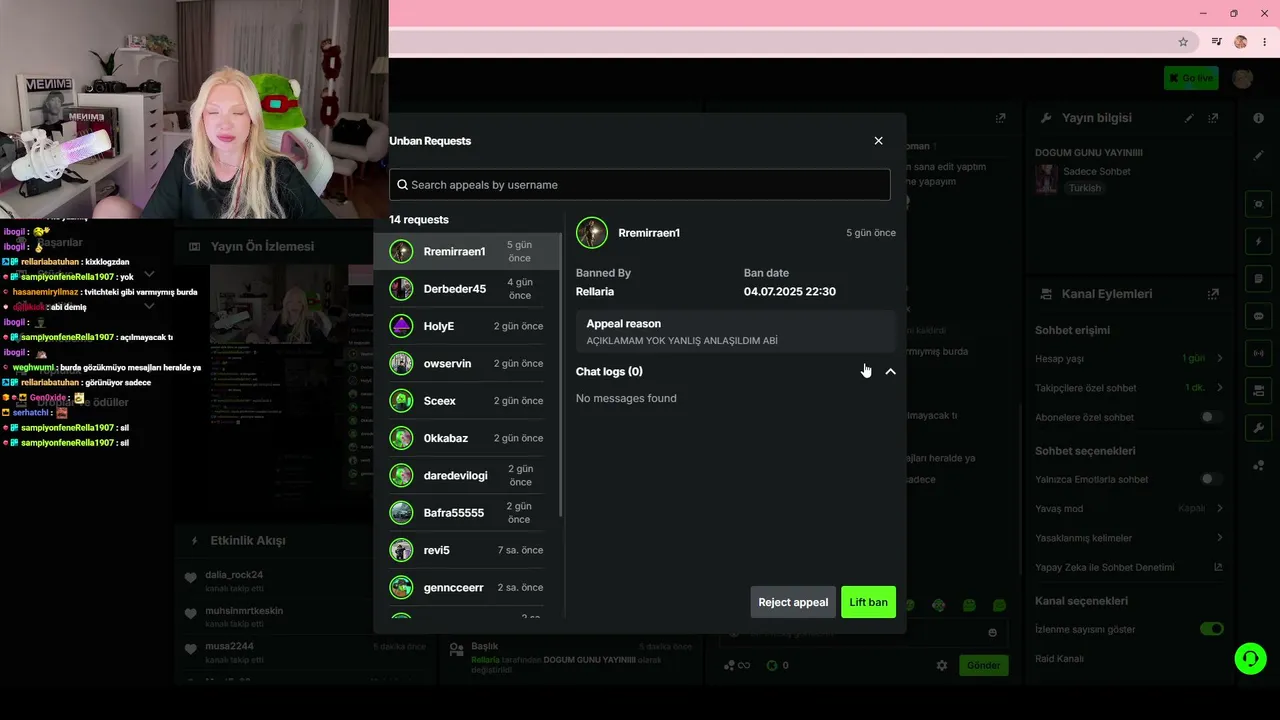Click the infinity channel points icon
Viewport: 1280px width, 720px height.
737,665
